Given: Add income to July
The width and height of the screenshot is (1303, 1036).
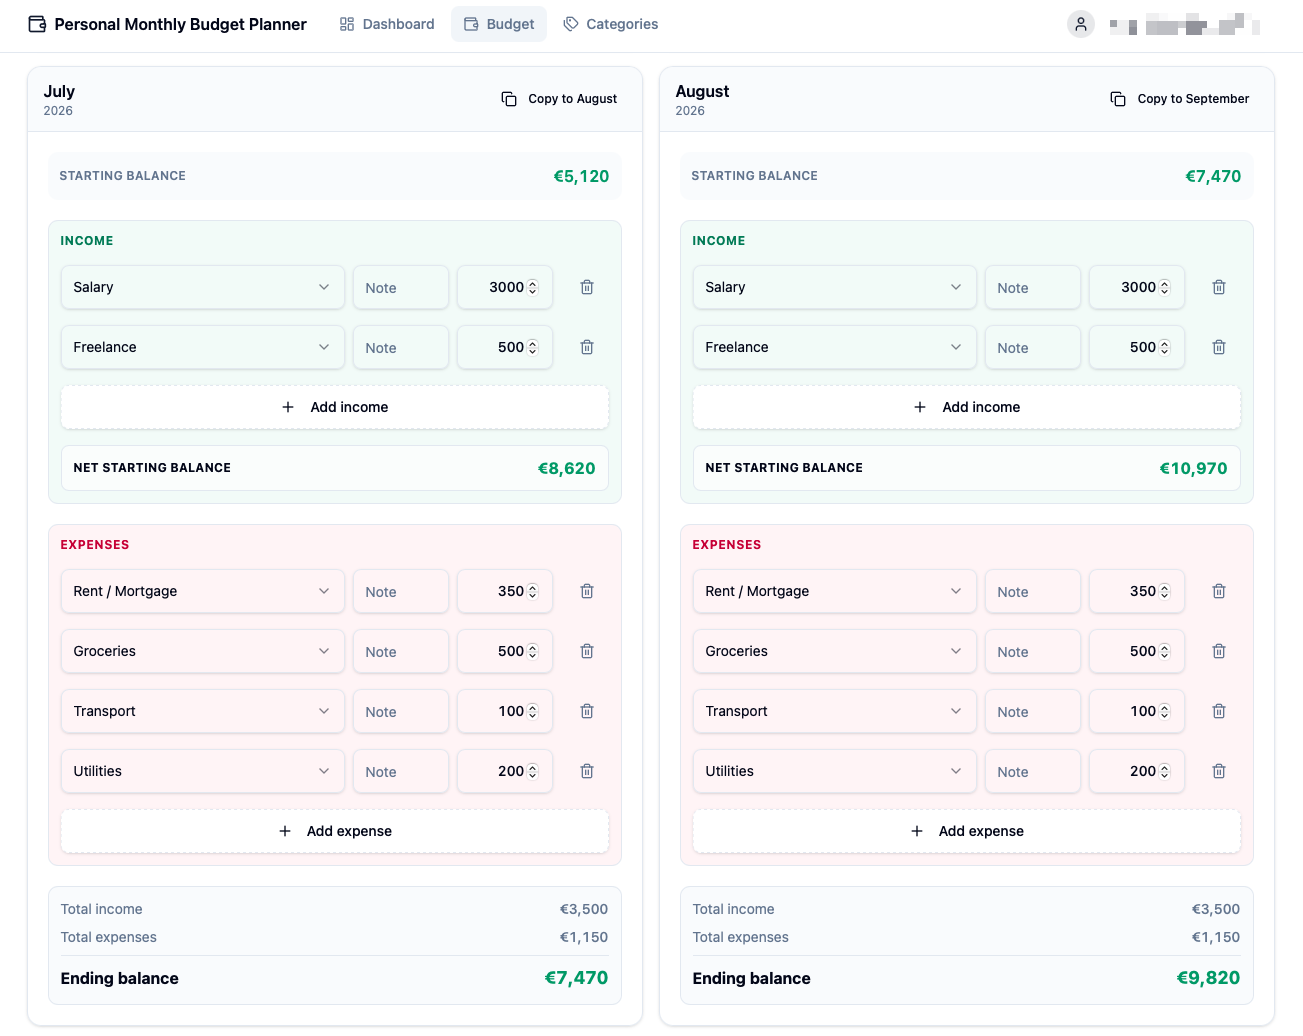Looking at the screenshot, I should point(335,407).
